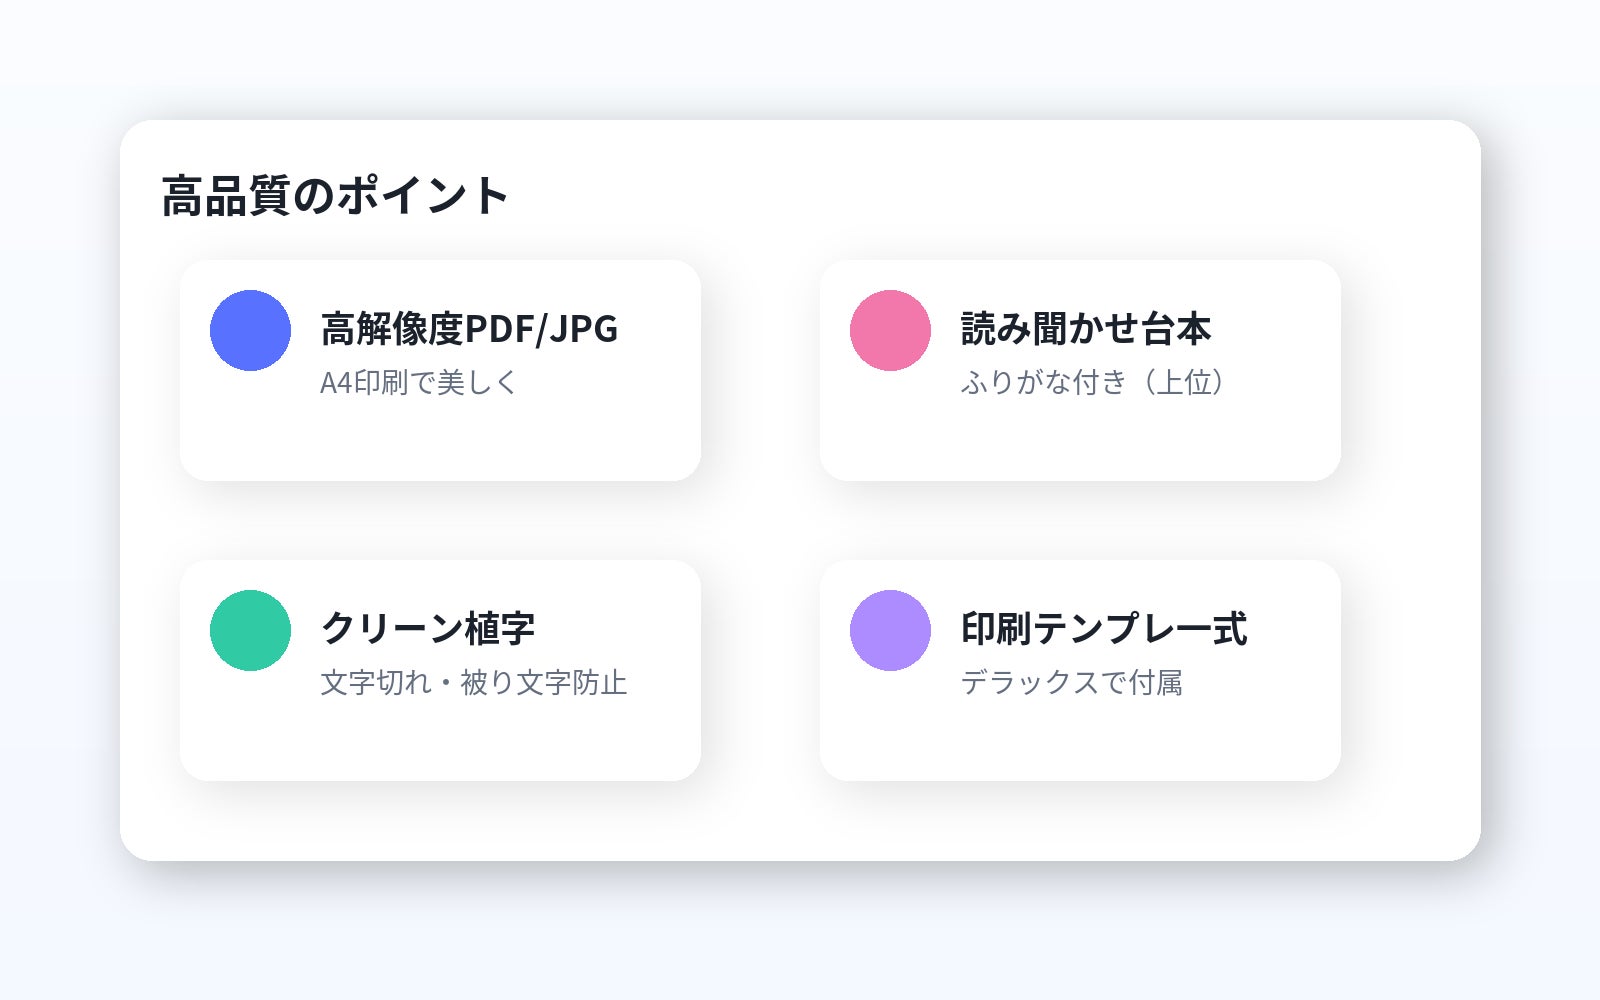
Task: Select the purple circle icon next to 印刷テンプレー式
Action: click(890, 630)
